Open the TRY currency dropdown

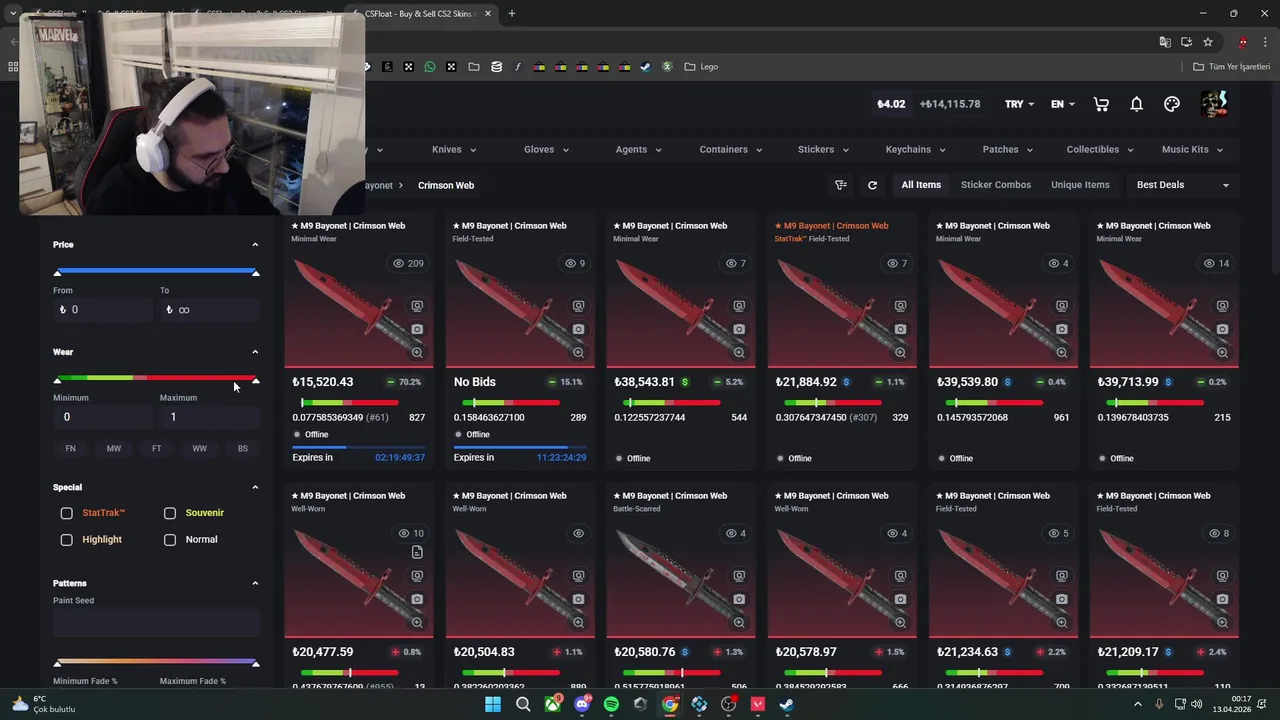(1020, 104)
